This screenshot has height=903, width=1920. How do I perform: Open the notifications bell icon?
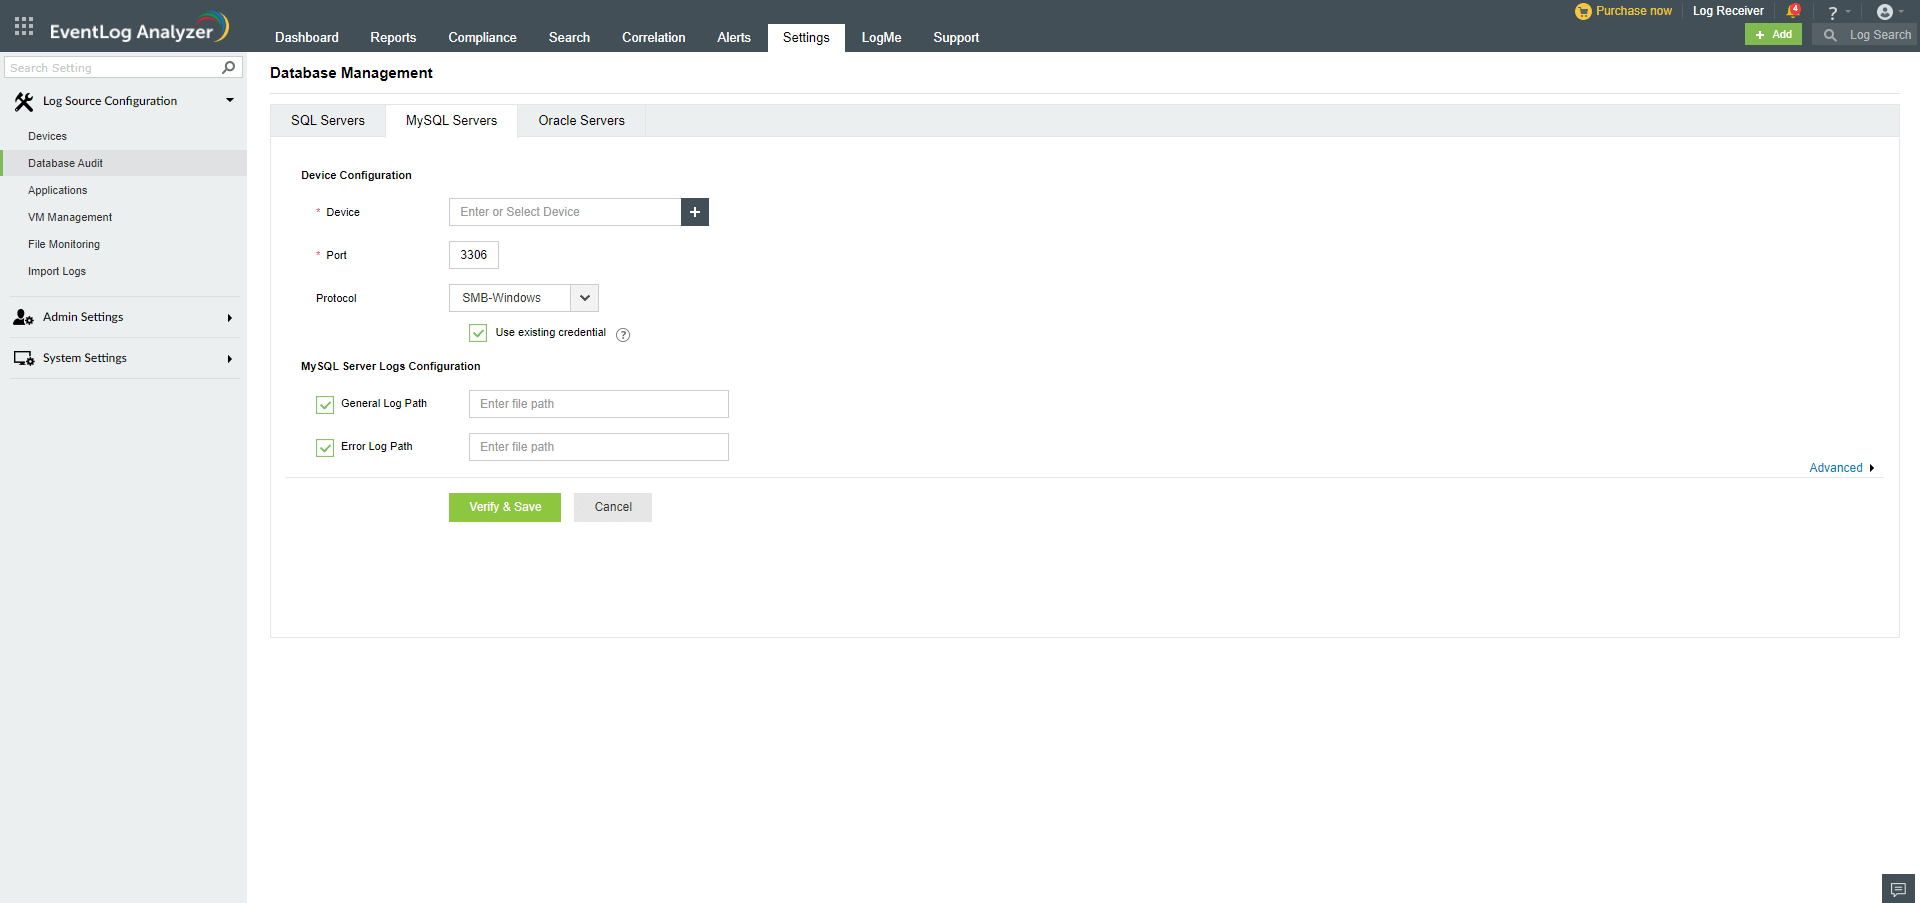coord(1793,11)
